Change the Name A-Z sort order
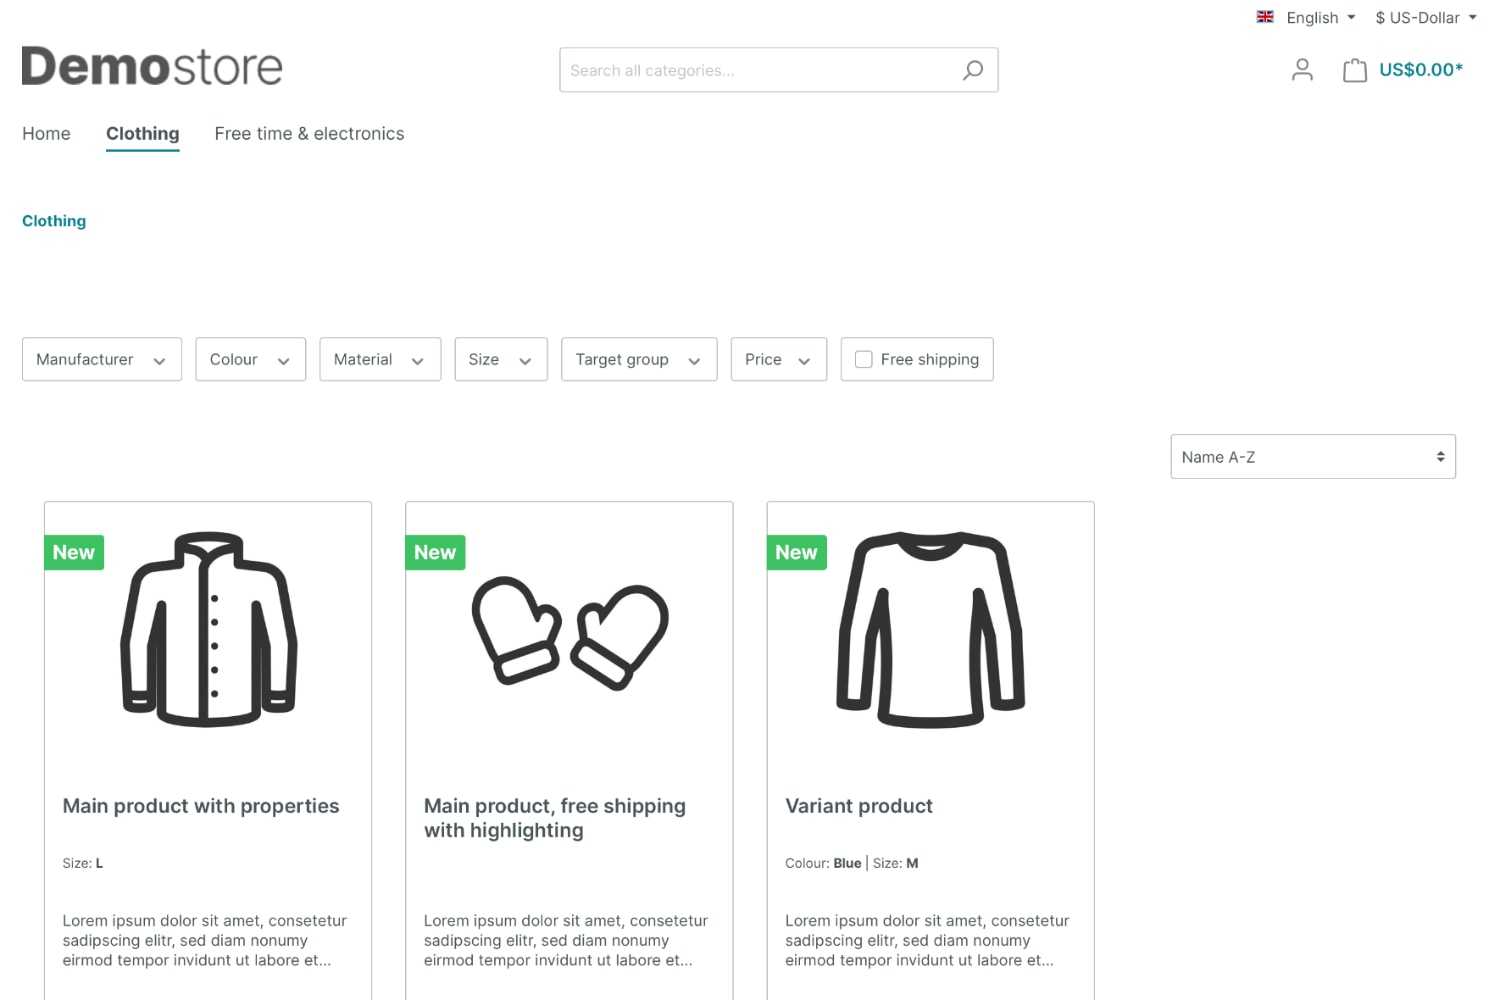The width and height of the screenshot is (1500, 1000). (x=1312, y=456)
